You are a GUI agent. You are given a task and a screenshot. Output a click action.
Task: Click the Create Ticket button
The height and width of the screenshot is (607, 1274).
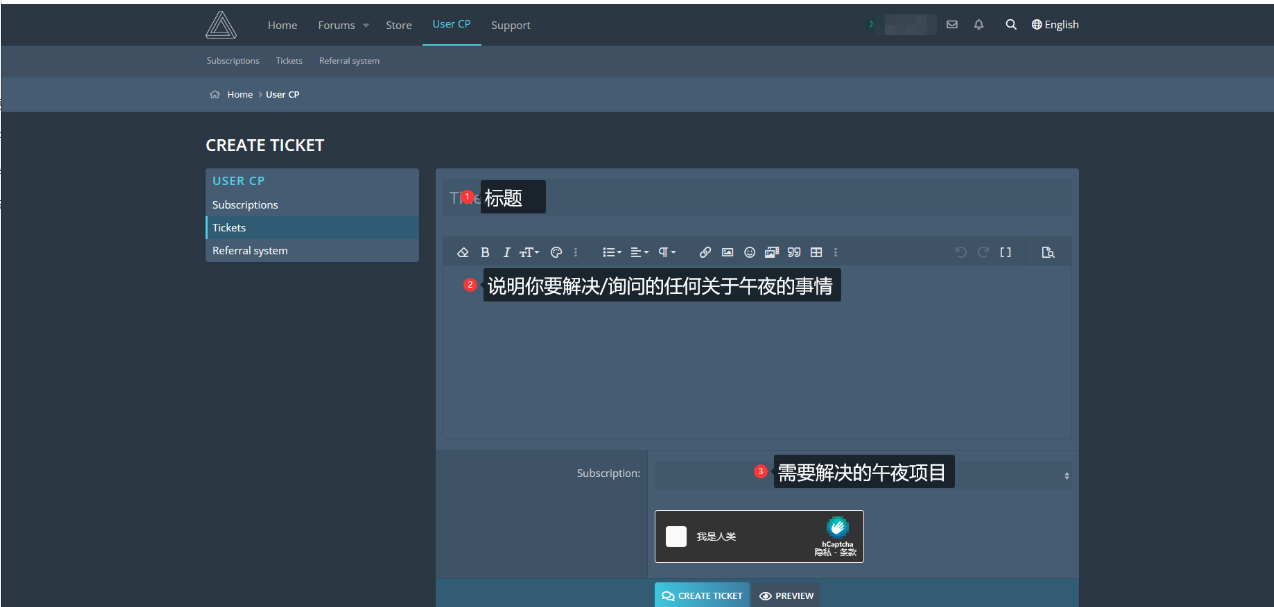(702, 595)
